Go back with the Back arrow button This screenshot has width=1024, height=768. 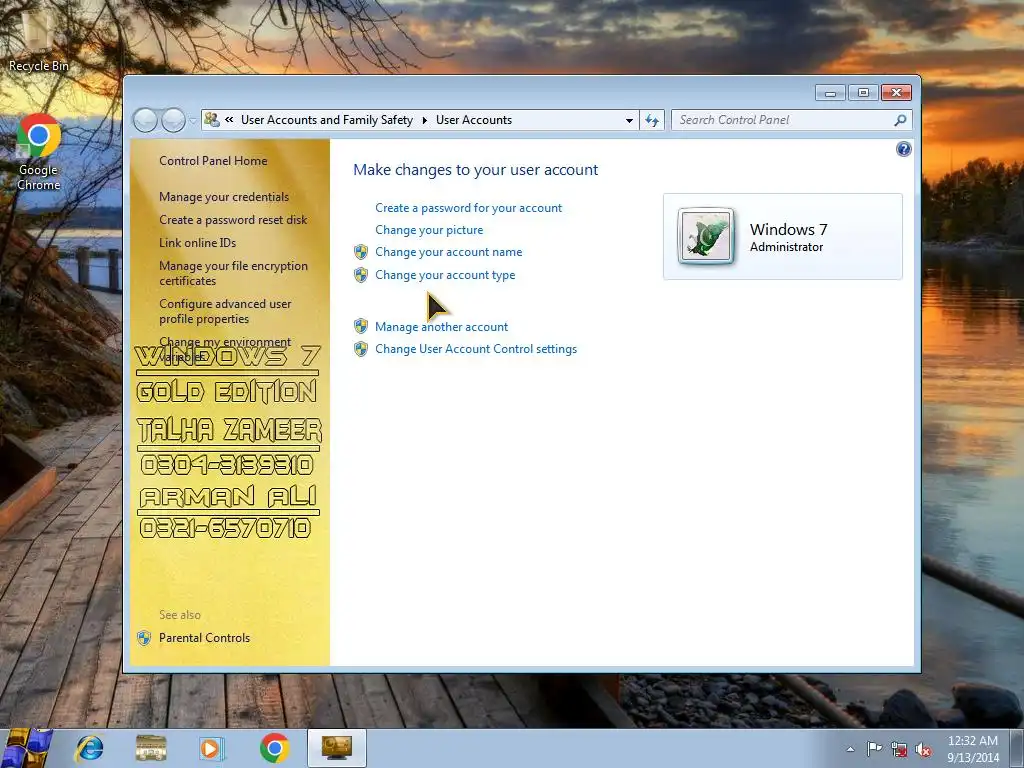coord(145,120)
